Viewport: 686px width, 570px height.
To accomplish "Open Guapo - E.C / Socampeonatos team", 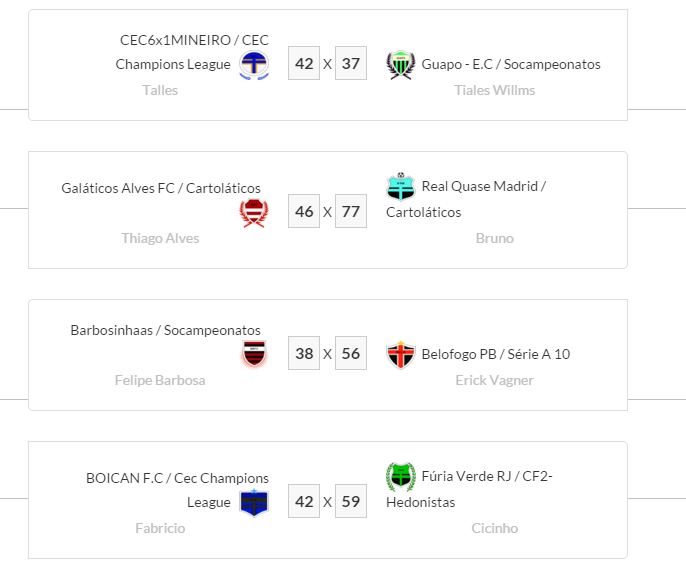I will [511, 64].
